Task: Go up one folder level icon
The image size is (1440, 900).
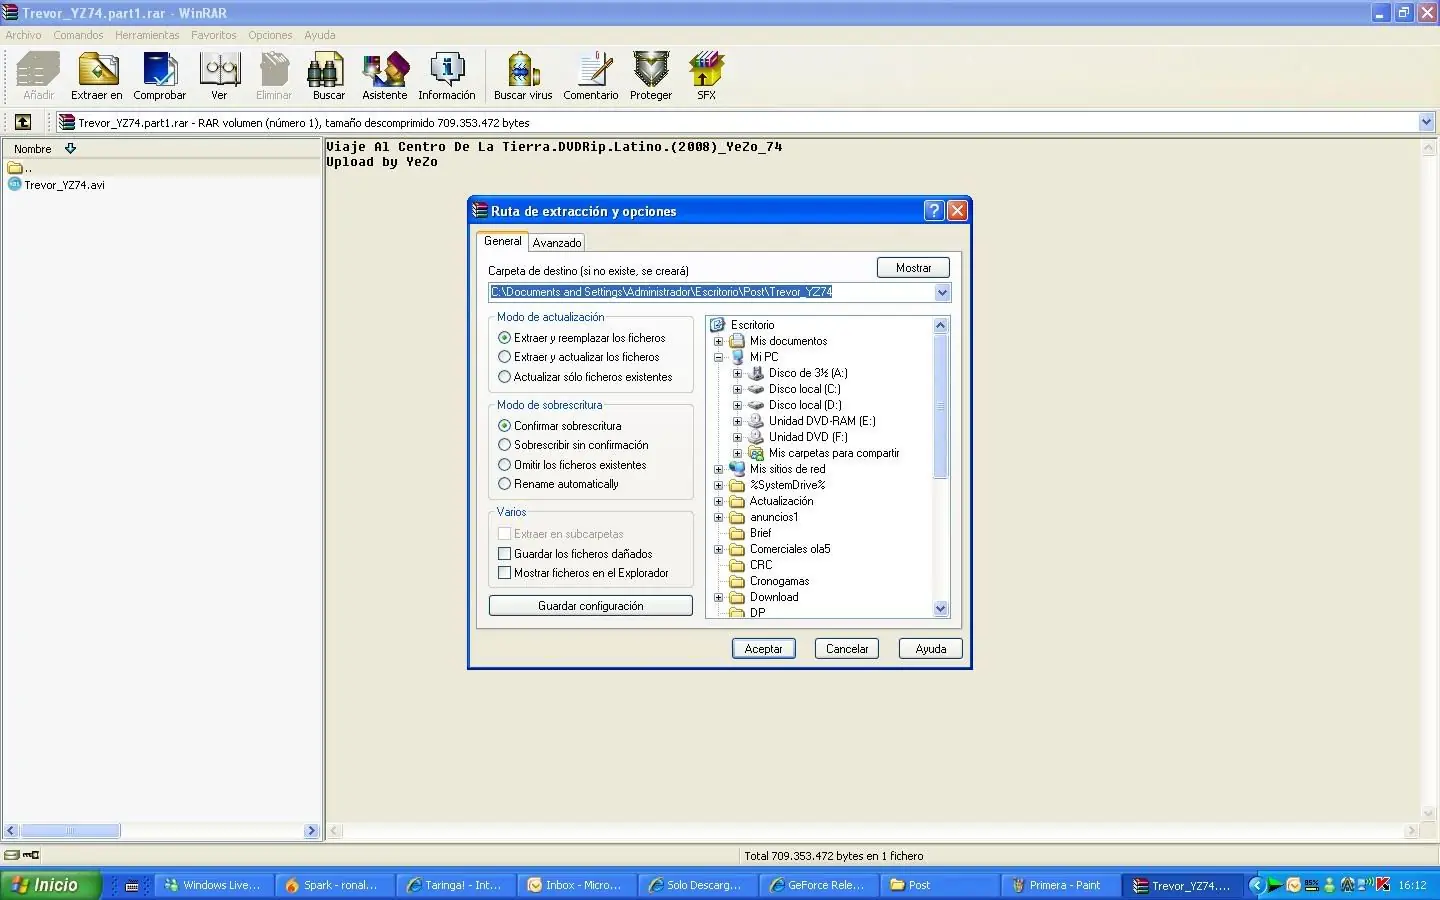Action: (23, 122)
